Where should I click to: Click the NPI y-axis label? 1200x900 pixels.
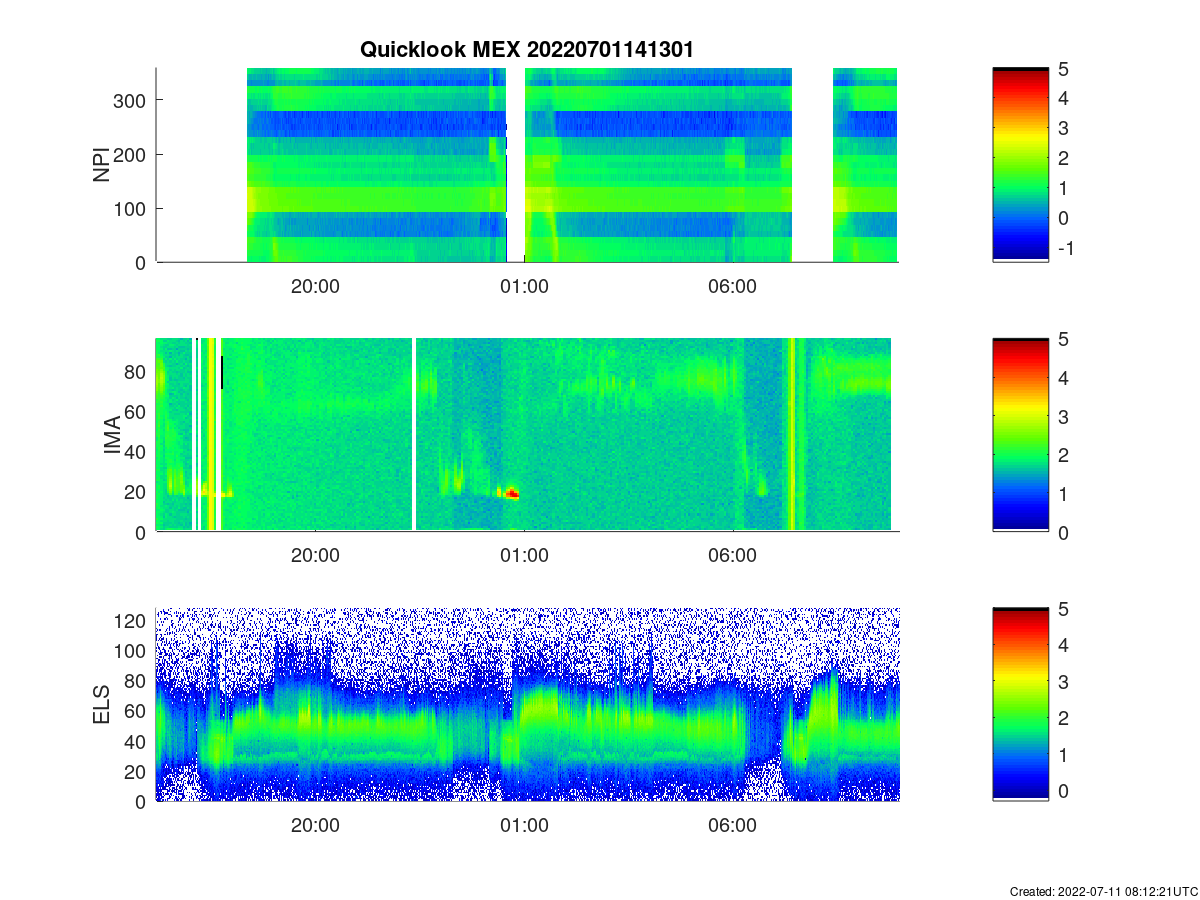coord(102,165)
